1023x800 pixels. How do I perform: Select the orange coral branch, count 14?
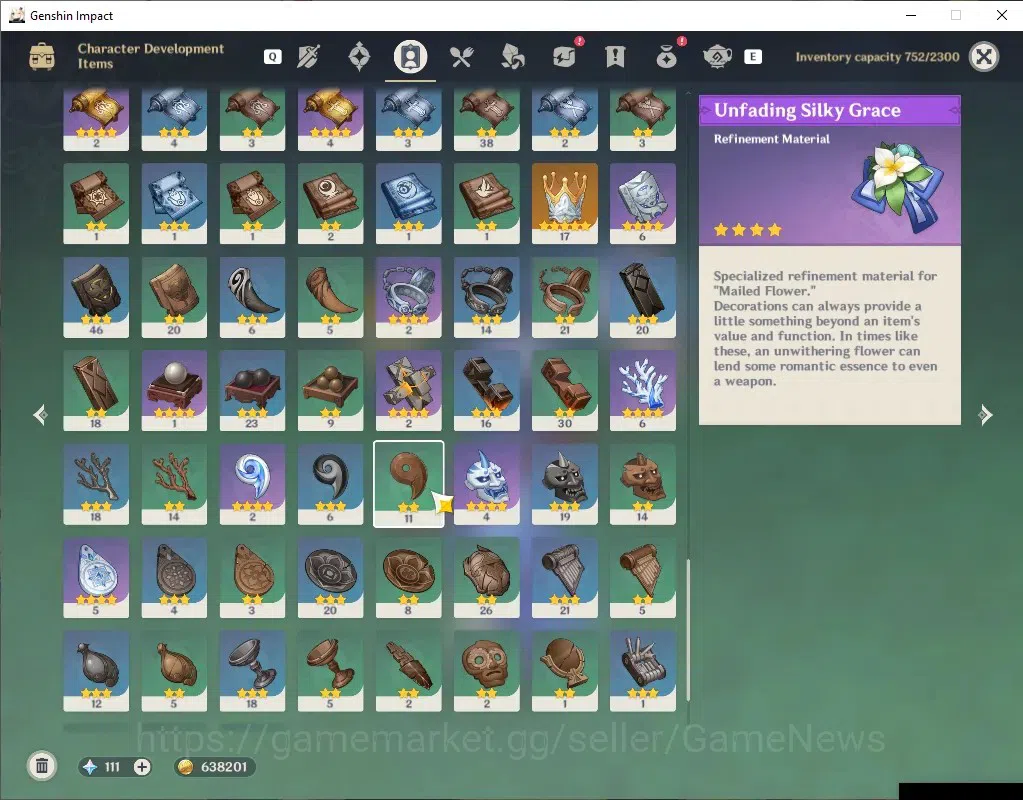tap(174, 484)
